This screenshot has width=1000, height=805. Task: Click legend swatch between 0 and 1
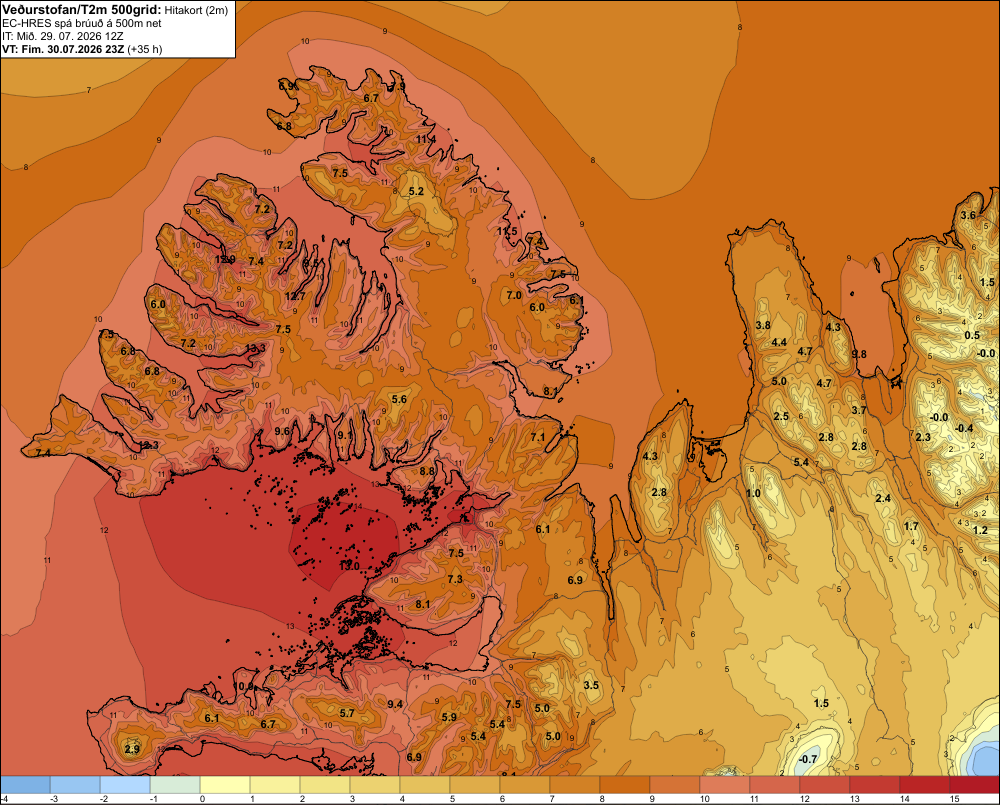pyautogui.click(x=225, y=785)
